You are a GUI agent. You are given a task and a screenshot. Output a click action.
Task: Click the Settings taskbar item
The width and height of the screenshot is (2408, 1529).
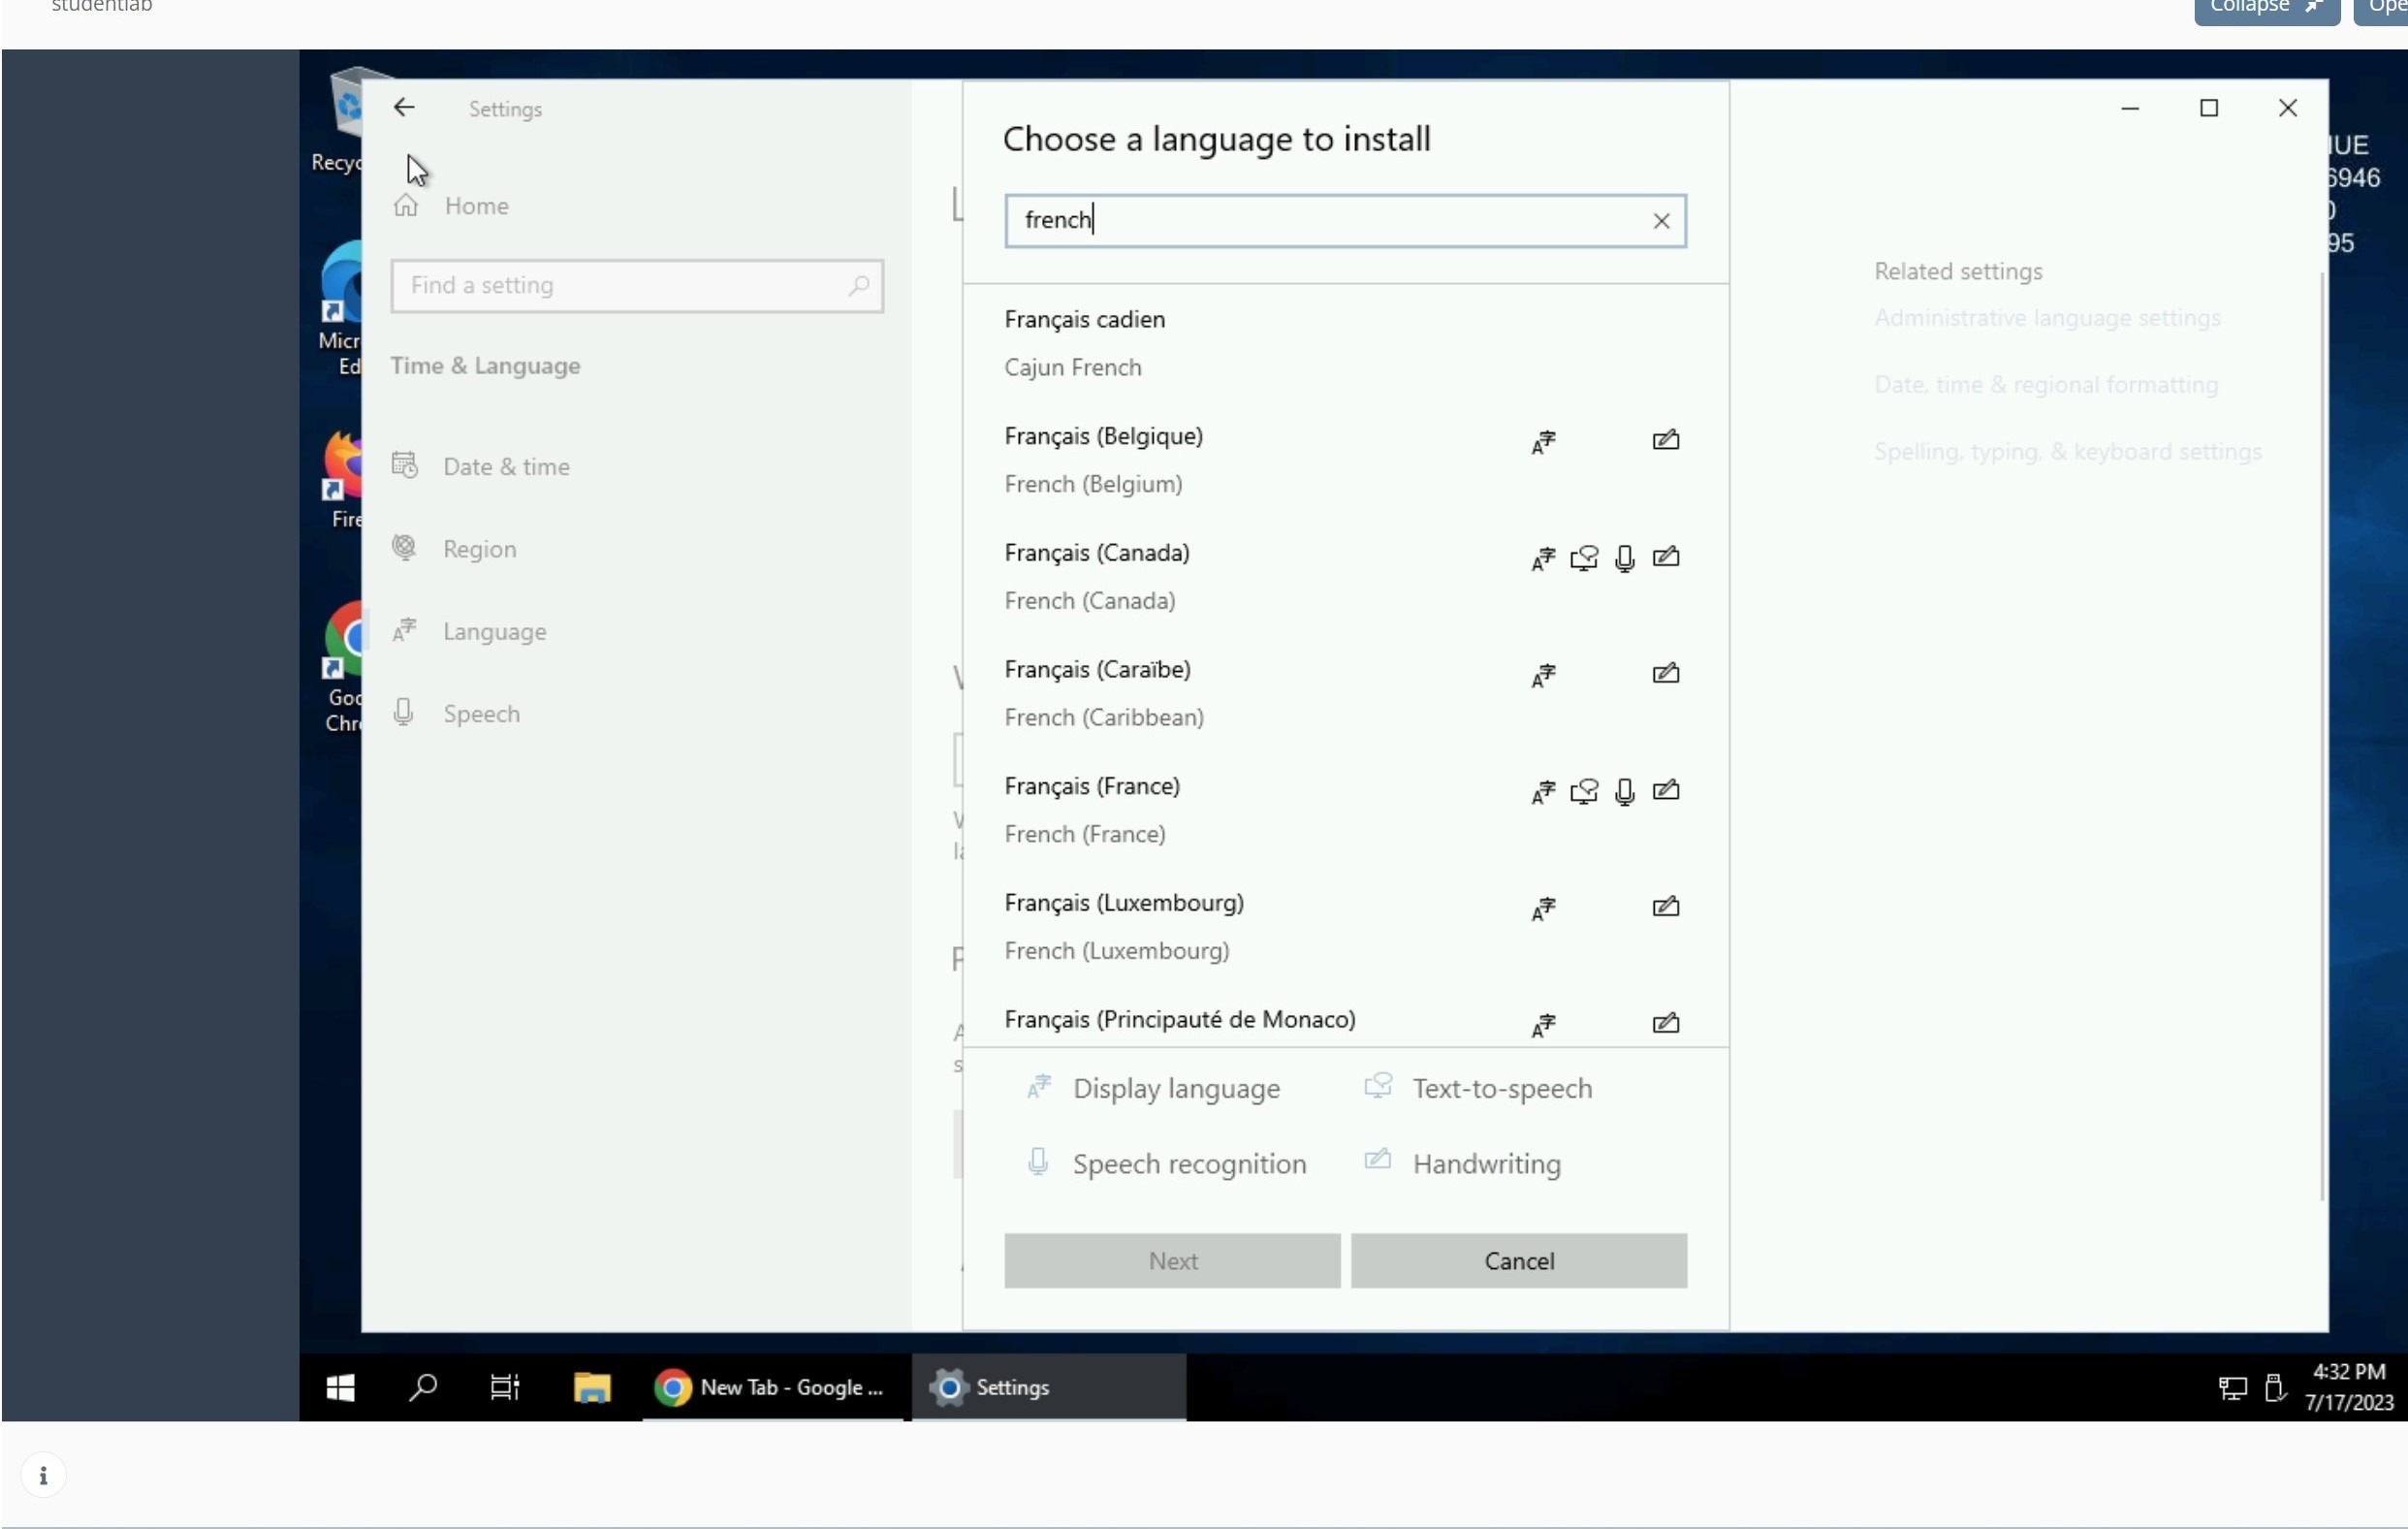click(x=1048, y=1387)
